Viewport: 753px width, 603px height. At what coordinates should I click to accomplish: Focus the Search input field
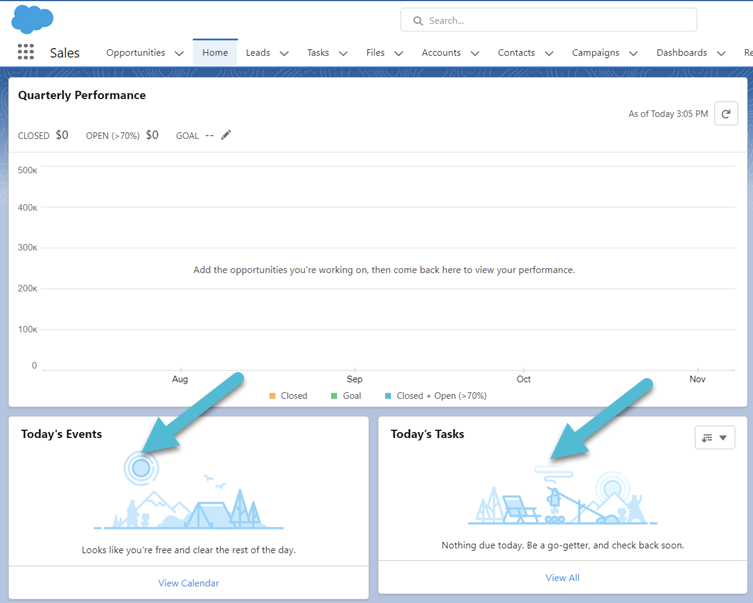pos(555,20)
